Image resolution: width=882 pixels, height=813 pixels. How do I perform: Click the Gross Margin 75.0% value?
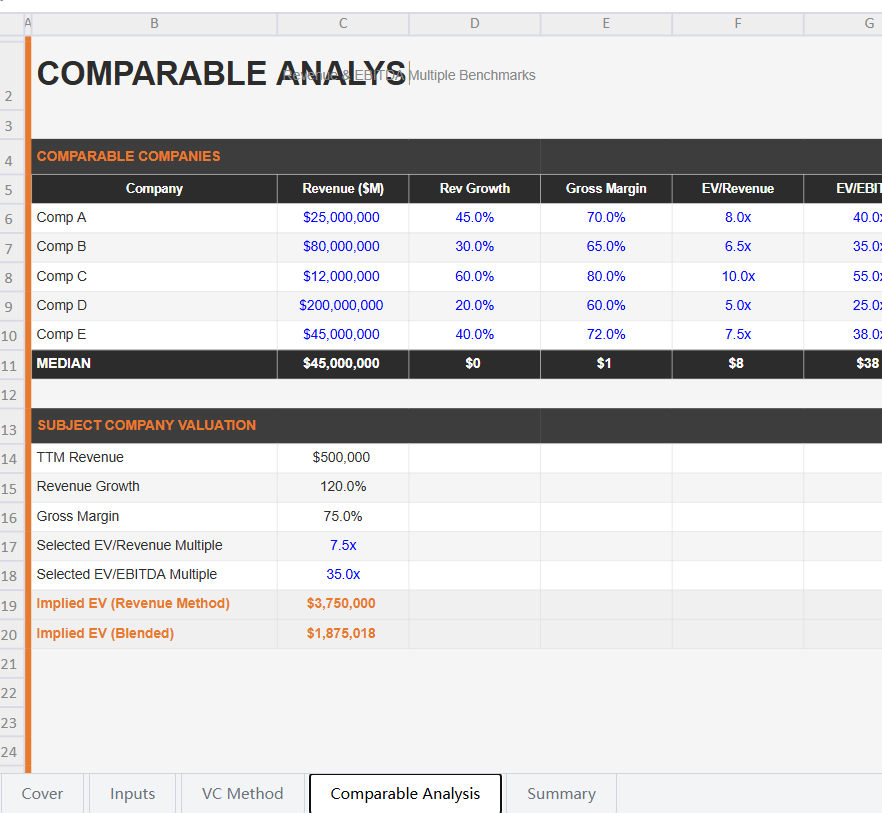(x=343, y=517)
